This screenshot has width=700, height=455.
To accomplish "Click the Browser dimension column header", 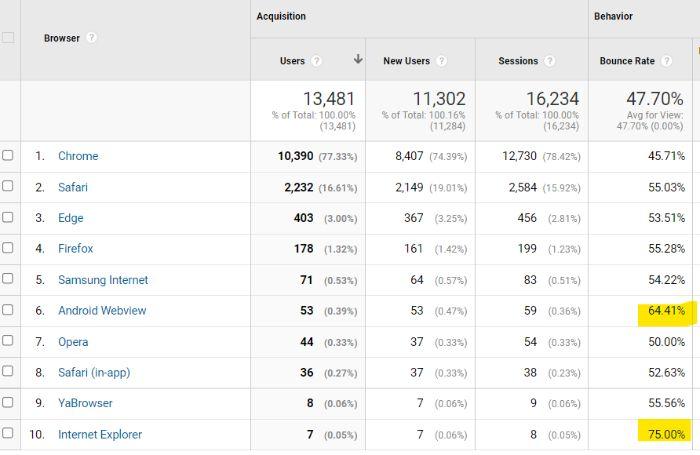I will tap(62, 38).
